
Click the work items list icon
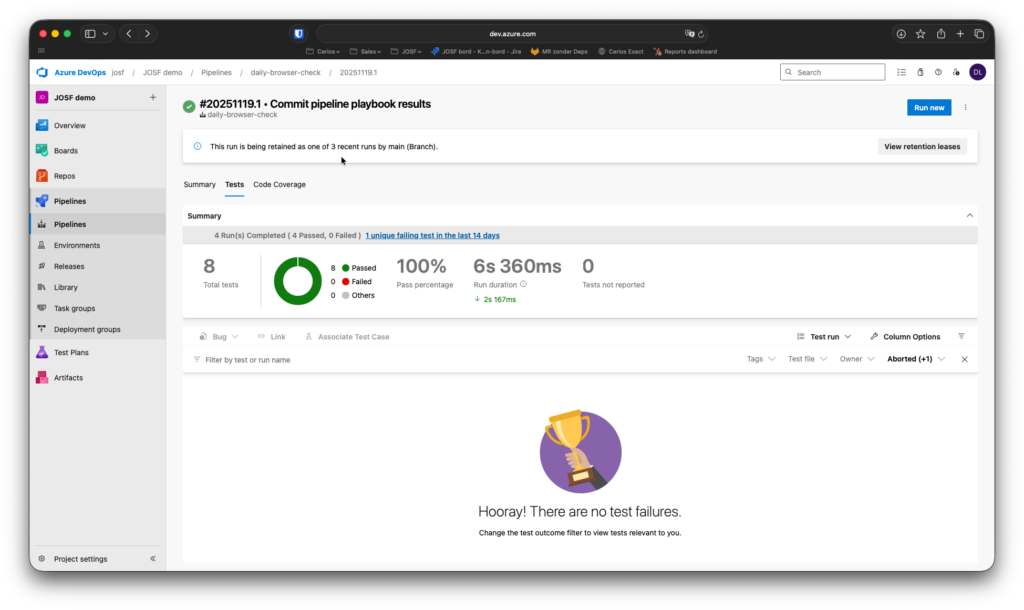(x=901, y=72)
